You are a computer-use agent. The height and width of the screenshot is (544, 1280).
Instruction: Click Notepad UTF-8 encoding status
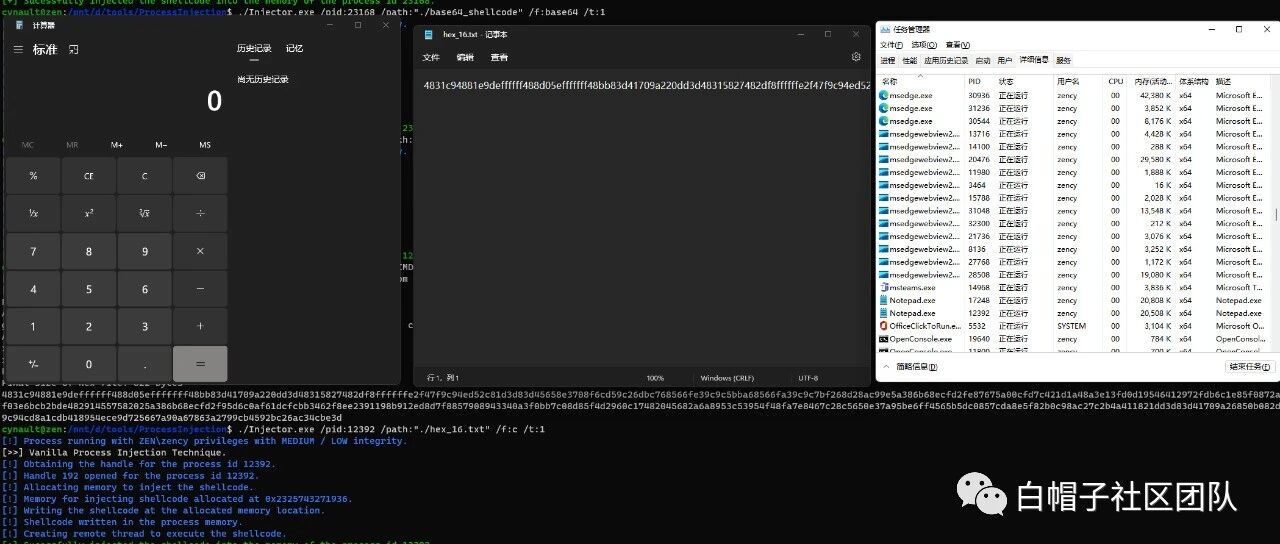click(809, 378)
